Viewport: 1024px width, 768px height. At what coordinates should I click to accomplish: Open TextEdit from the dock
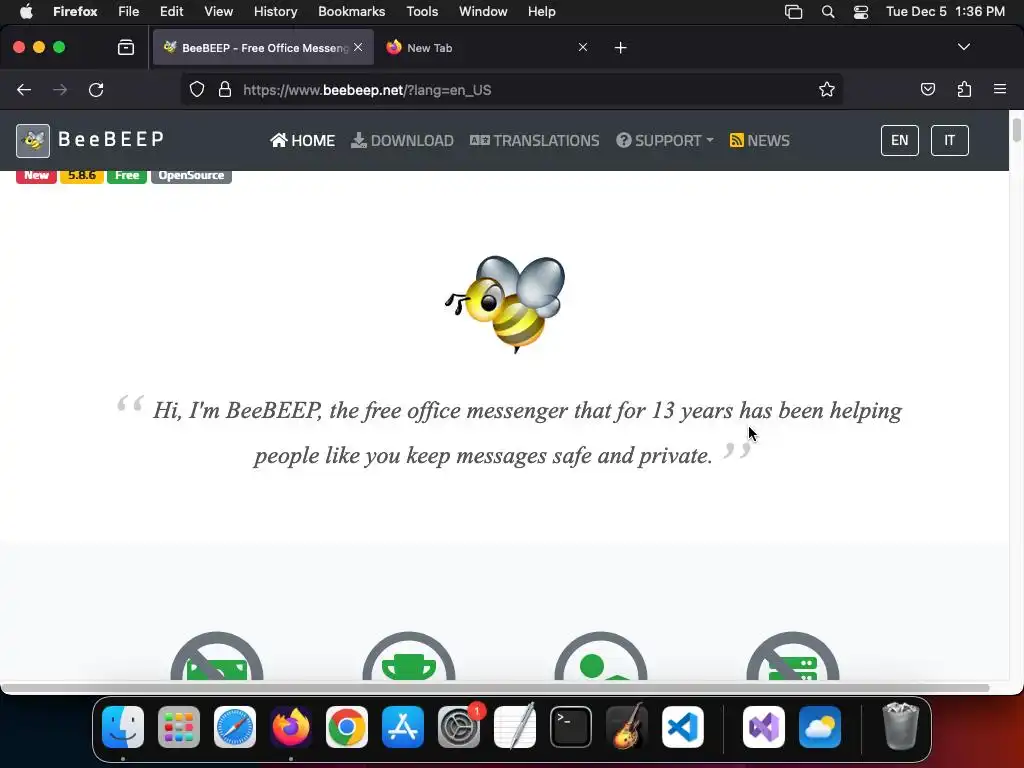(515, 727)
